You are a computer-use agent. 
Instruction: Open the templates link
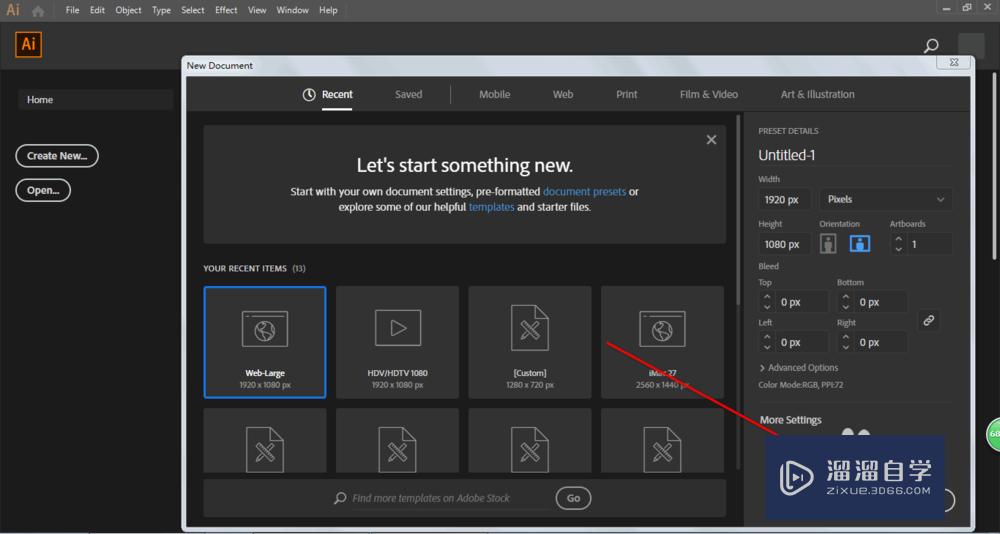pos(491,207)
